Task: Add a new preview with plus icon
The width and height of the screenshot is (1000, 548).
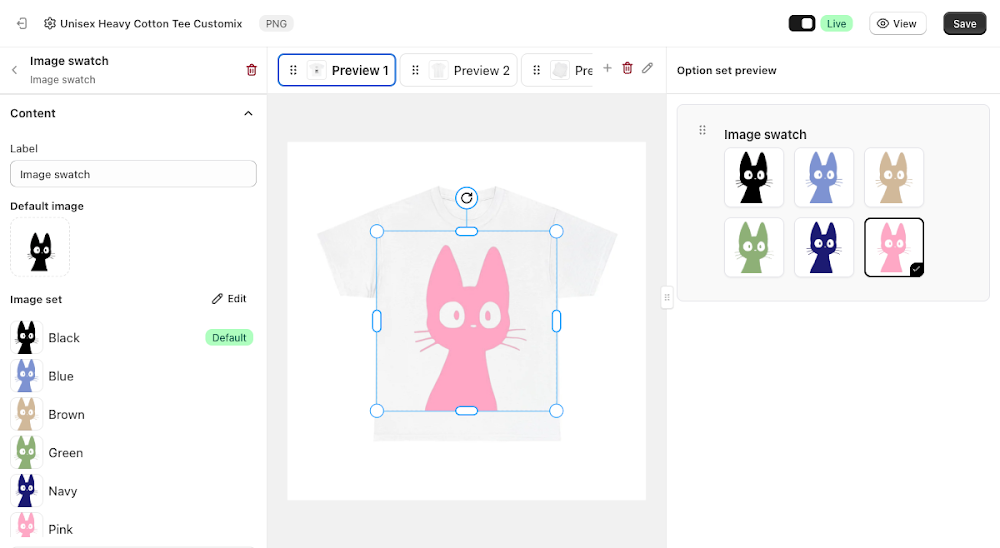Action: tap(607, 68)
